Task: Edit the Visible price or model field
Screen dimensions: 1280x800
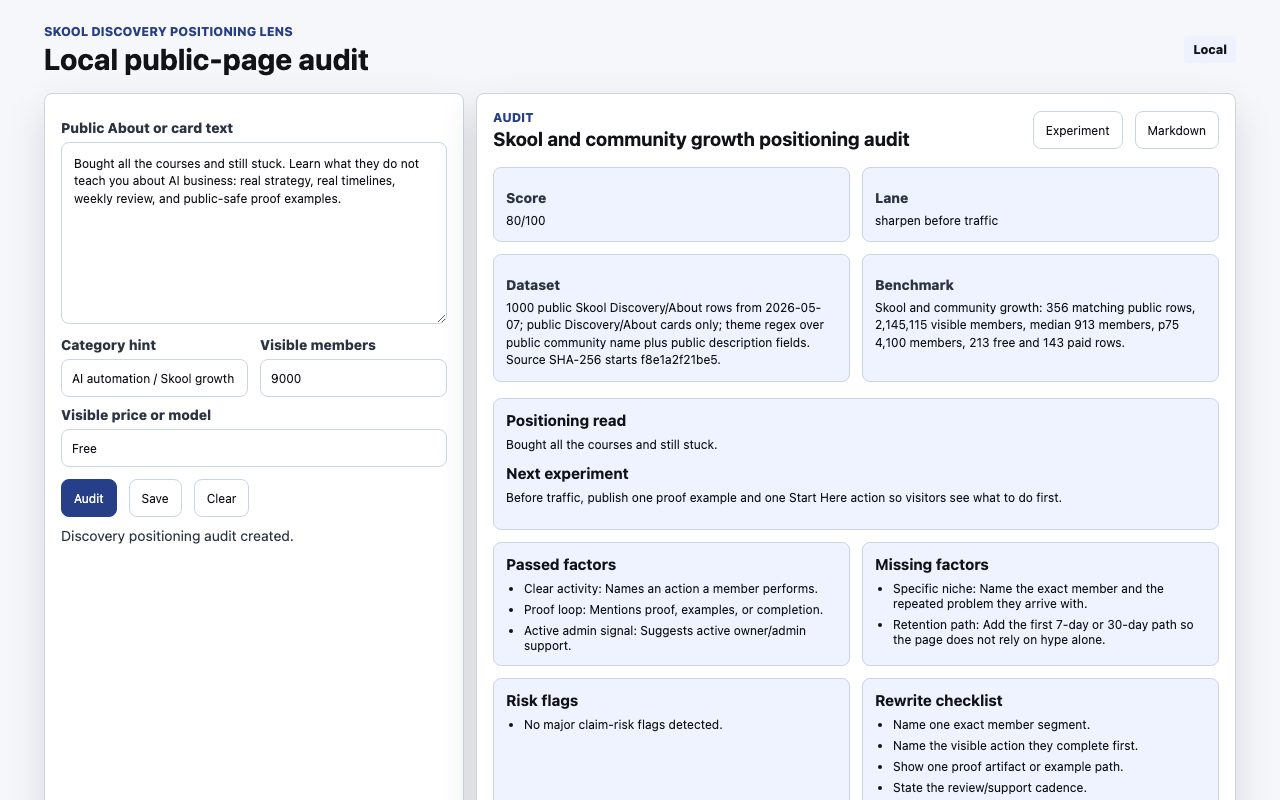Action: pyautogui.click(x=254, y=448)
